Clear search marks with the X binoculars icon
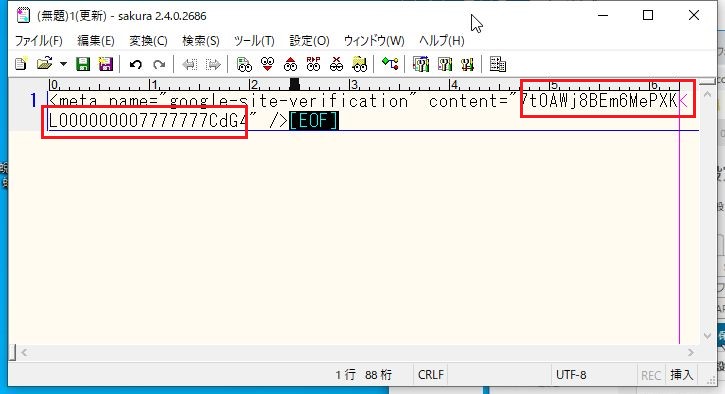725x394 pixels. [x=337, y=64]
